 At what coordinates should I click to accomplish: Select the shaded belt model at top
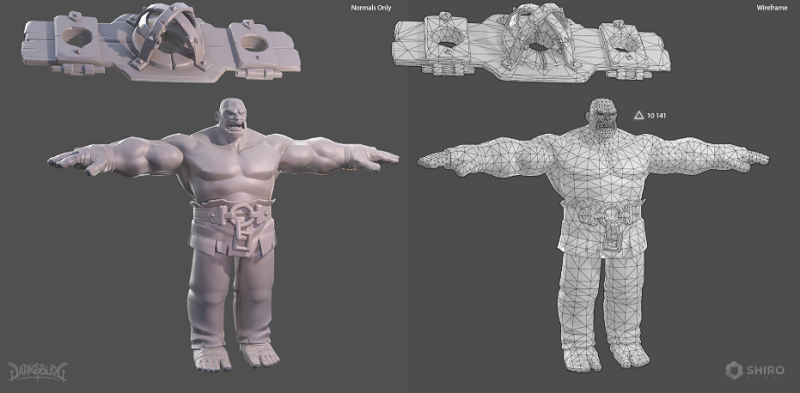pos(161,42)
